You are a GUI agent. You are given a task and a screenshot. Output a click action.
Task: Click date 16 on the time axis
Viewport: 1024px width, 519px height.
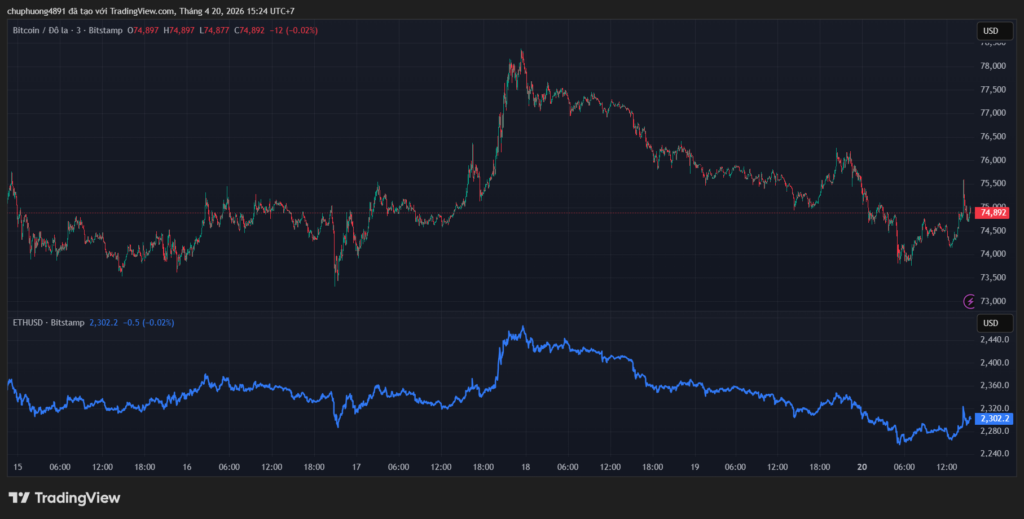pyautogui.click(x=187, y=467)
